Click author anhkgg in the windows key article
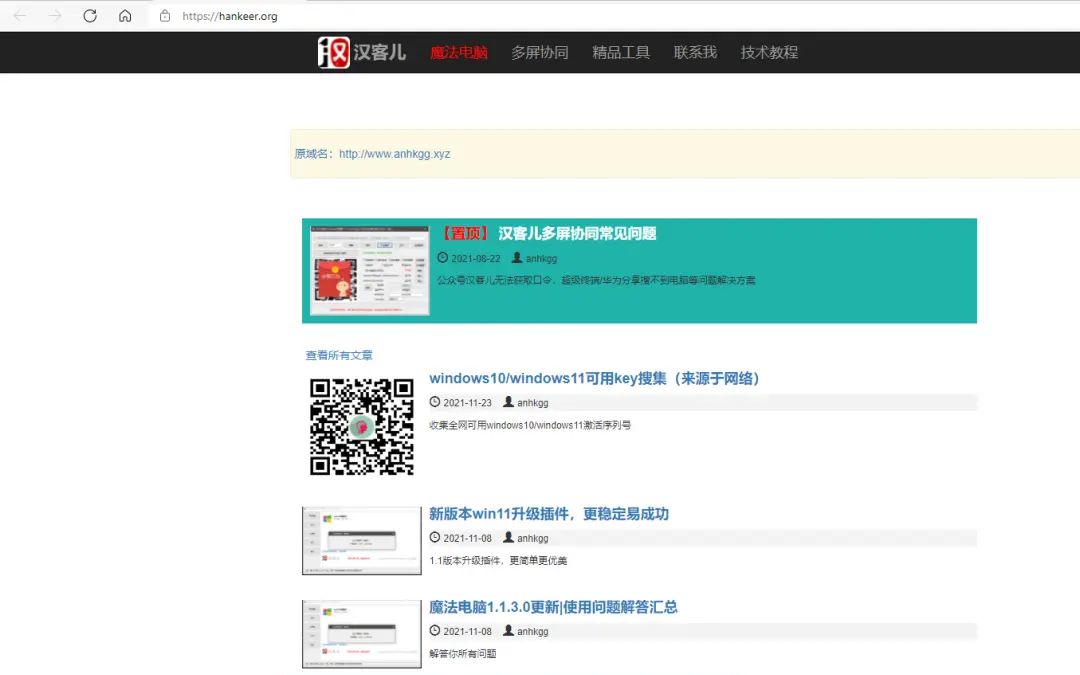 tap(532, 402)
